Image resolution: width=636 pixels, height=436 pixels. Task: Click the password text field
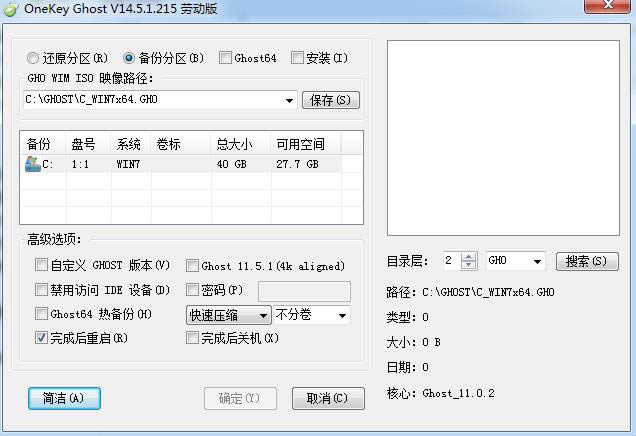point(304,291)
